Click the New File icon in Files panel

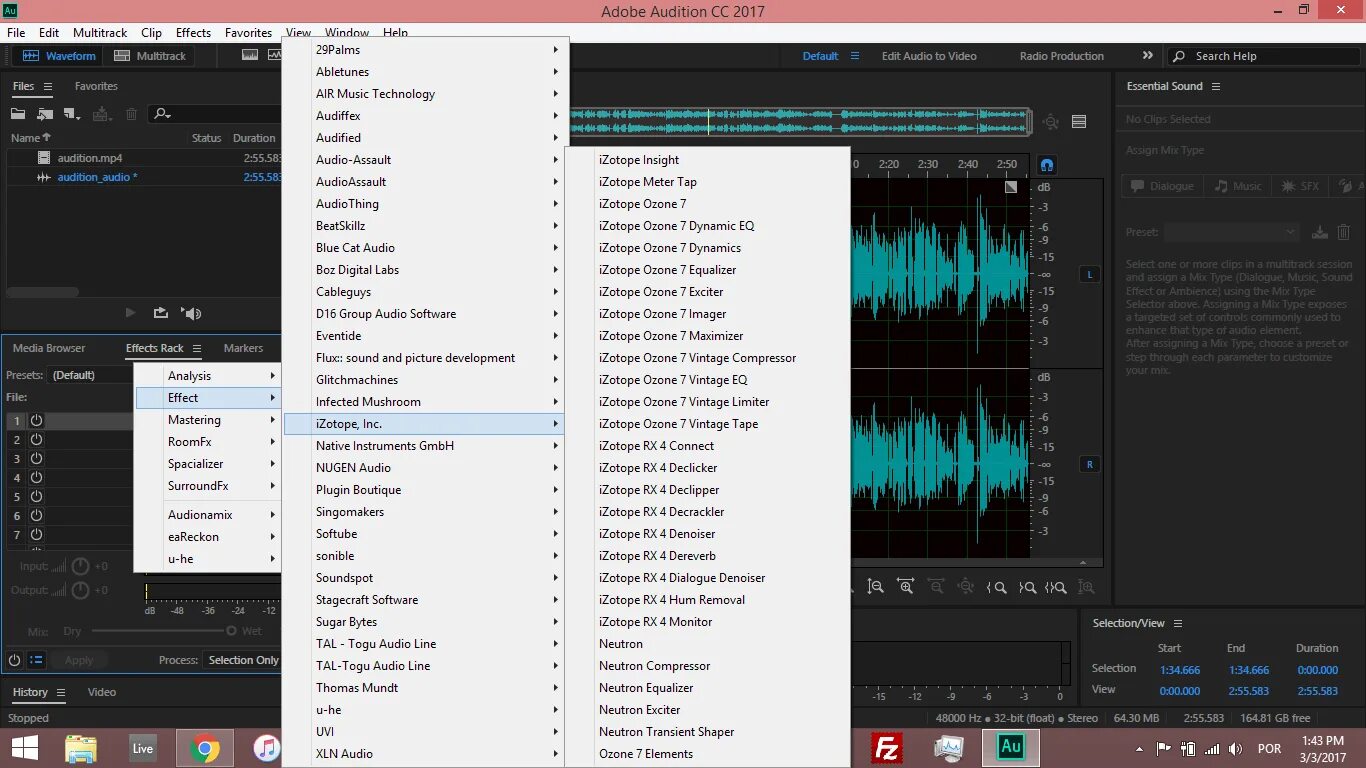coord(71,114)
